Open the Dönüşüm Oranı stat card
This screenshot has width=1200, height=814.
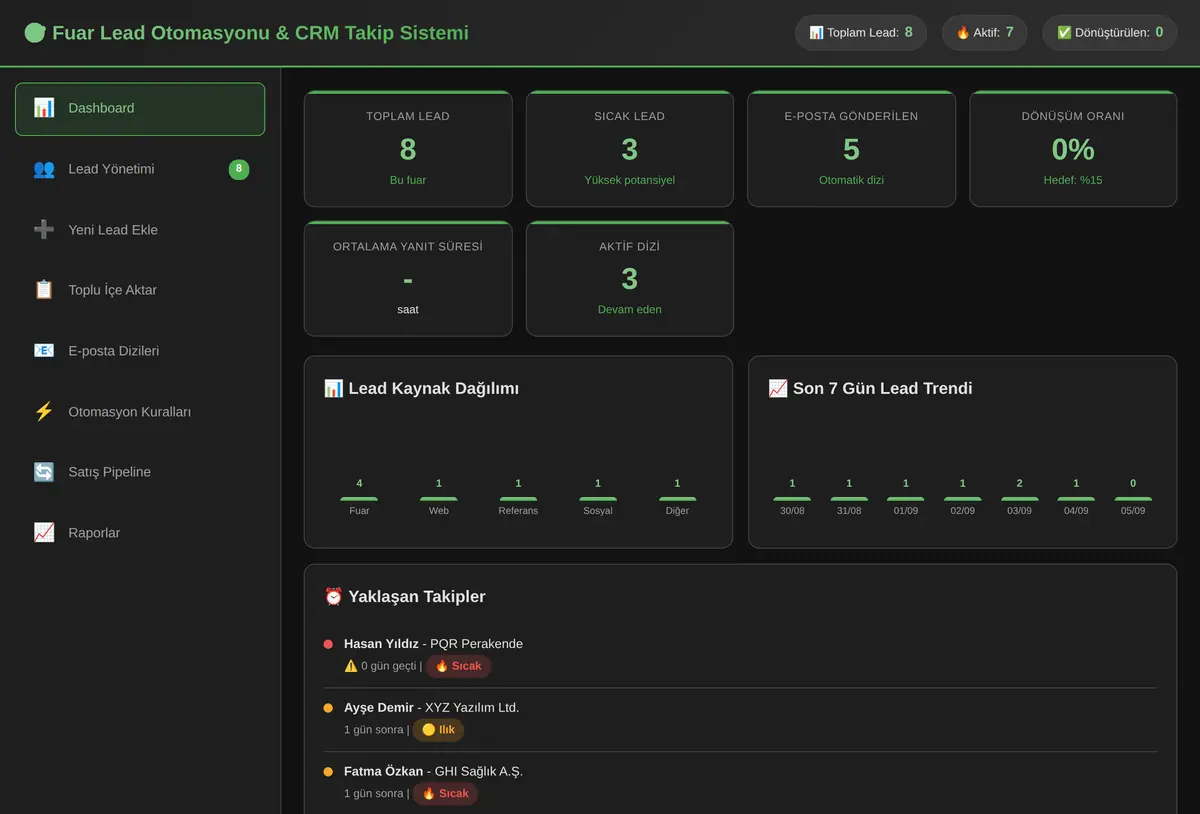(1073, 149)
